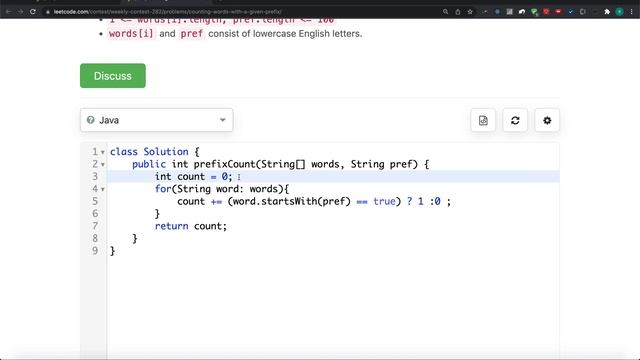This screenshot has height=360, width=640.
Task: Click the blue checkmark extension icon
Action: tap(571, 12)
